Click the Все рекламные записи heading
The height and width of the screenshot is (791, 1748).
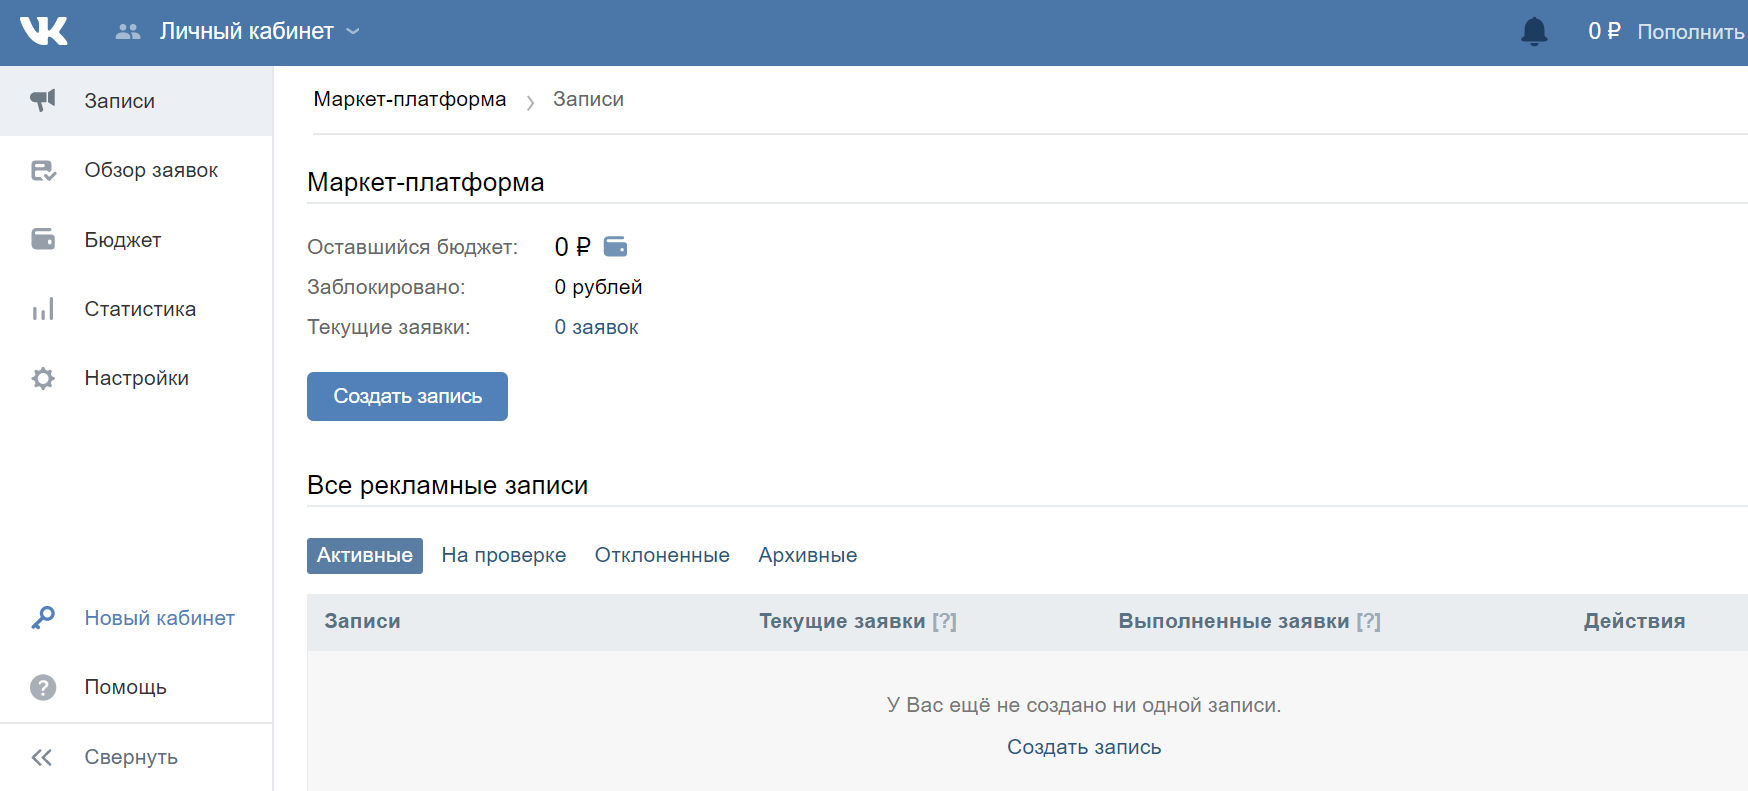448,485
